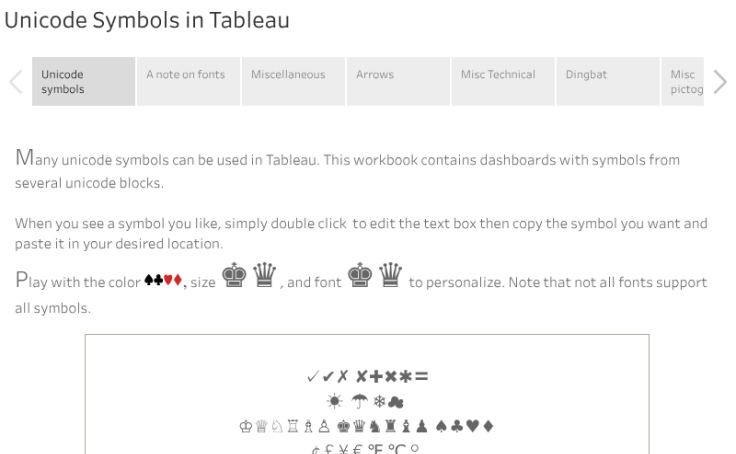Click the 'Unicode Symbols in Tableau' title
Image resolution: width=736 pixels, height=454 pixels.
click(x=147, y=21)
